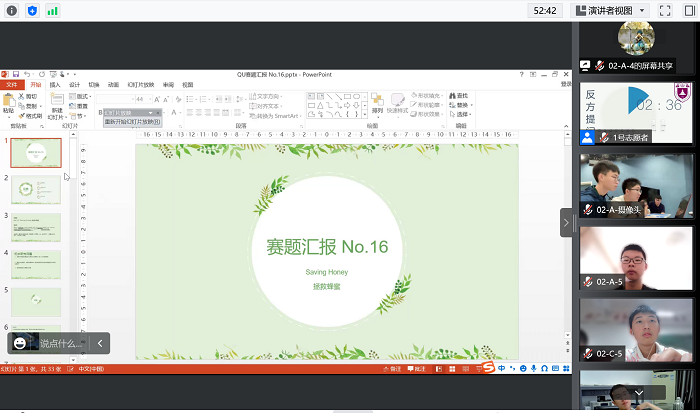Open the emoji reaction button

coord(20,343)
